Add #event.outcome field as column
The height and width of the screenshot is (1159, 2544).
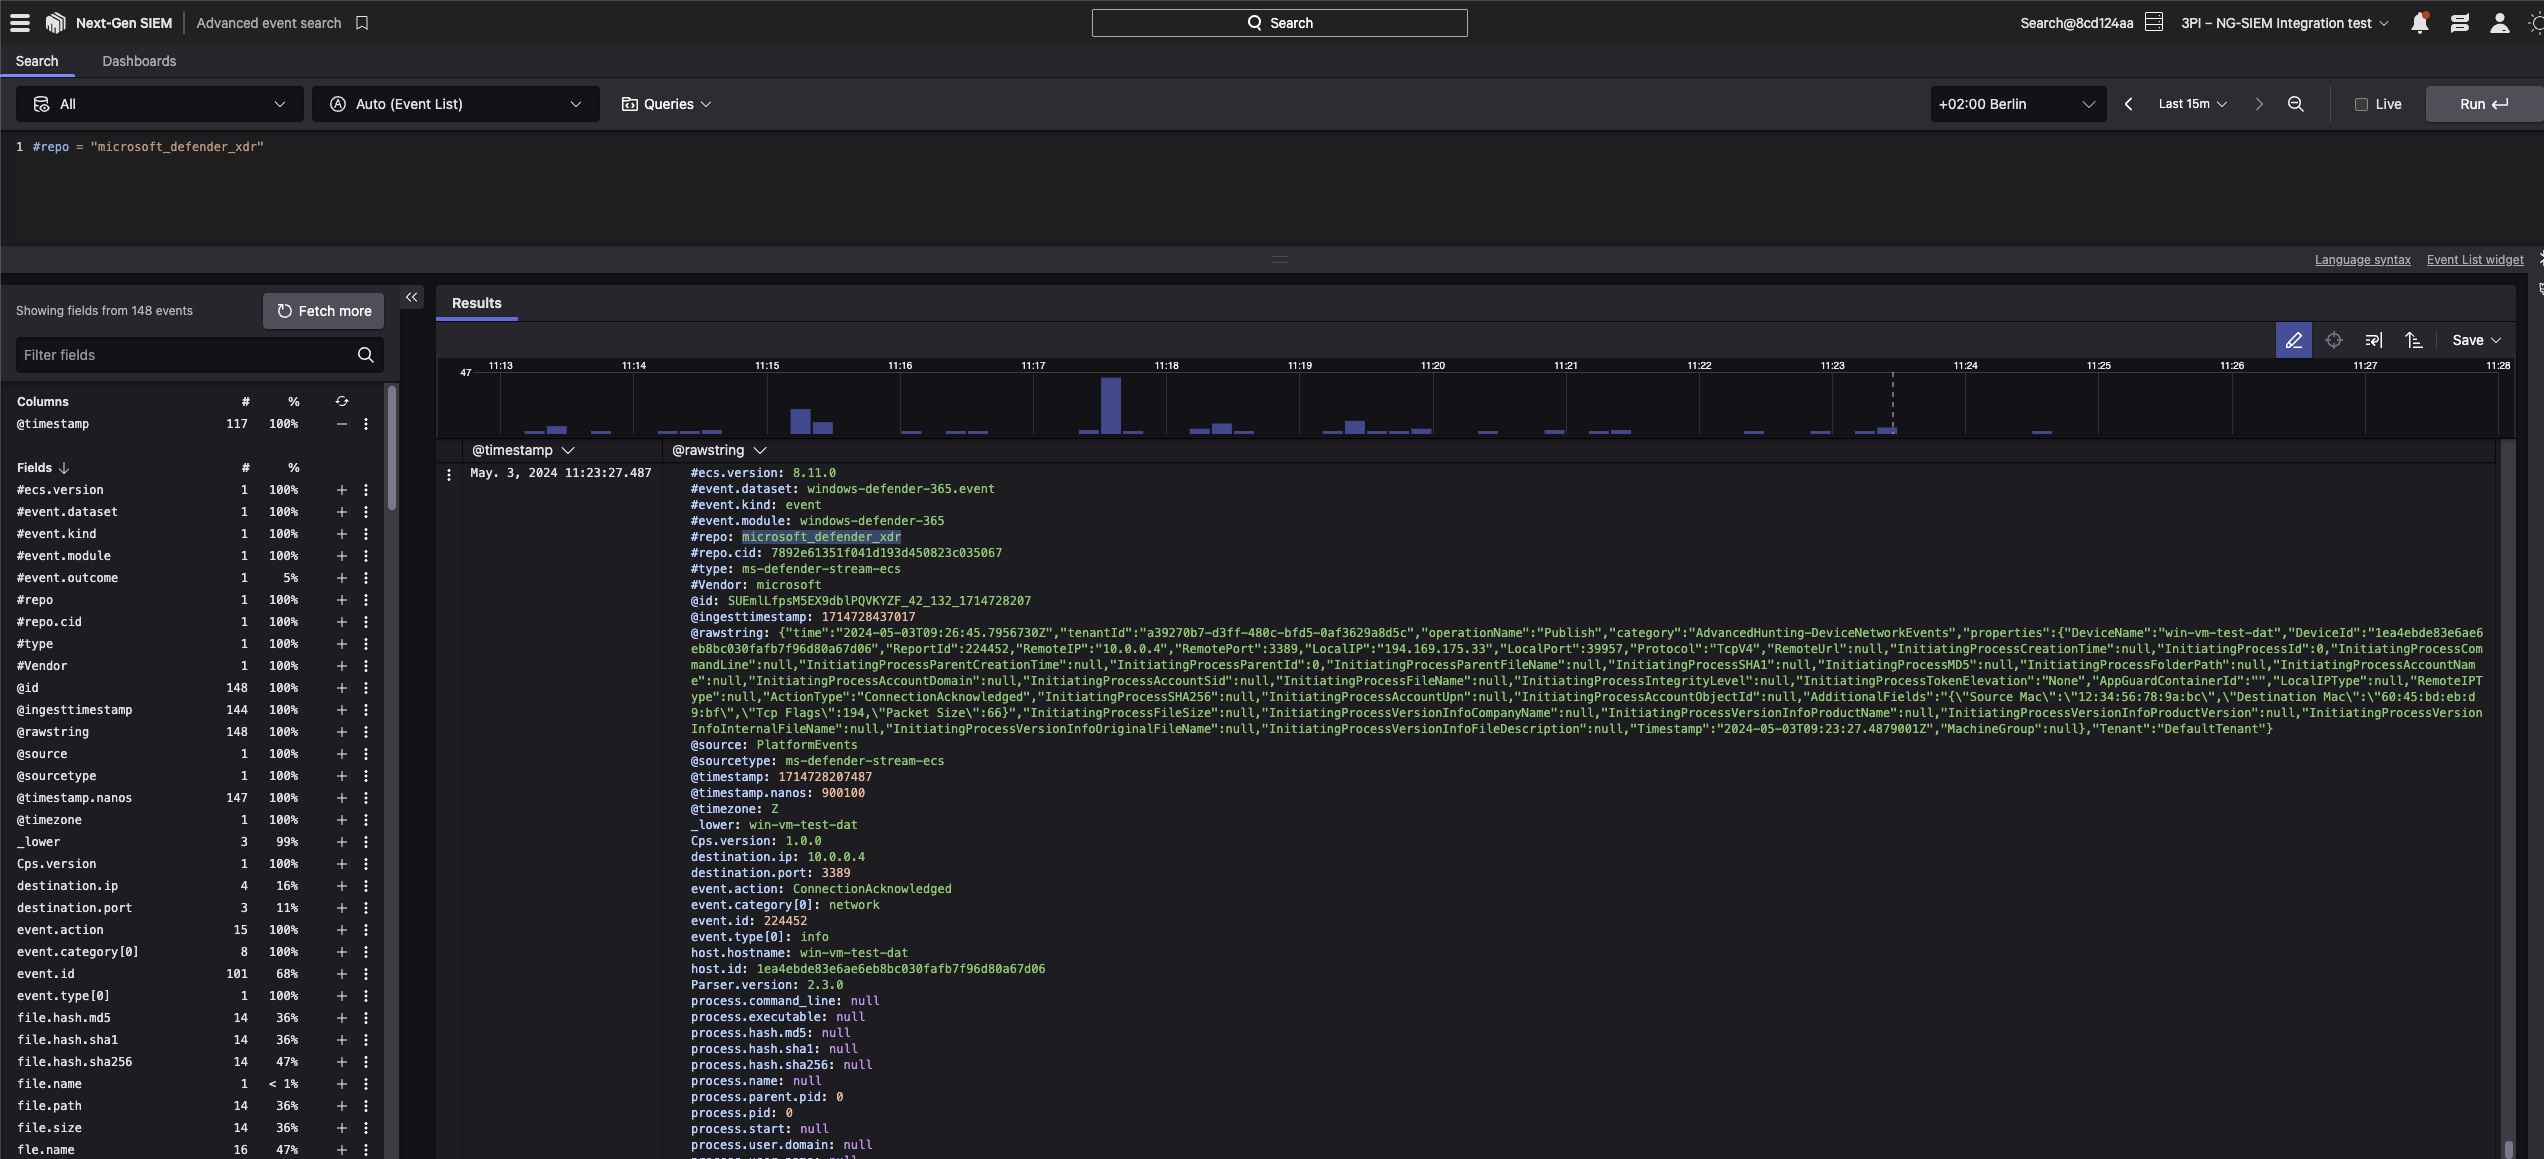click(341, 578)
